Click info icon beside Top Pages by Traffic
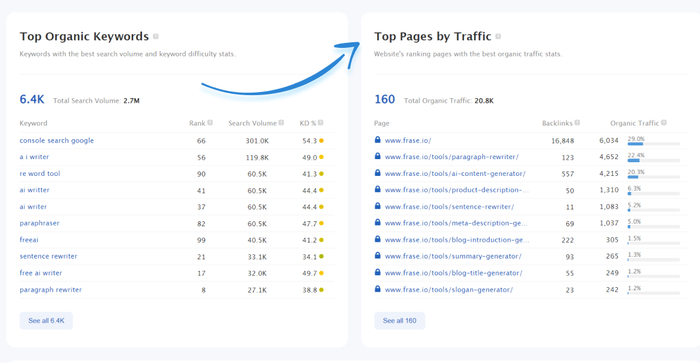700x363 pixels. 498,36
